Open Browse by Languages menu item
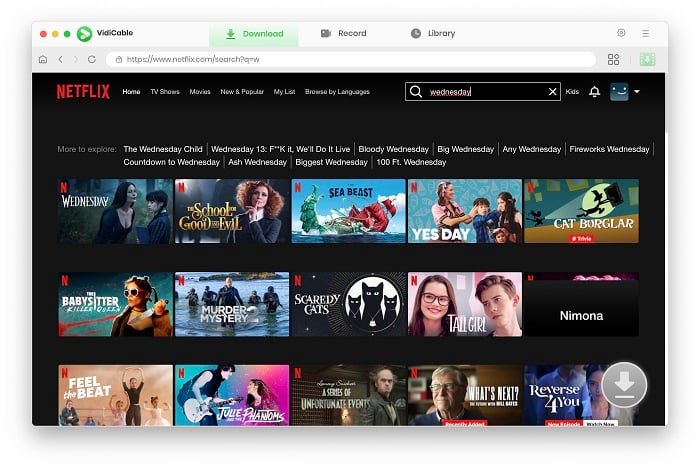Image resolution: width=700 pixels, height=468 pixels. (338, 92)
